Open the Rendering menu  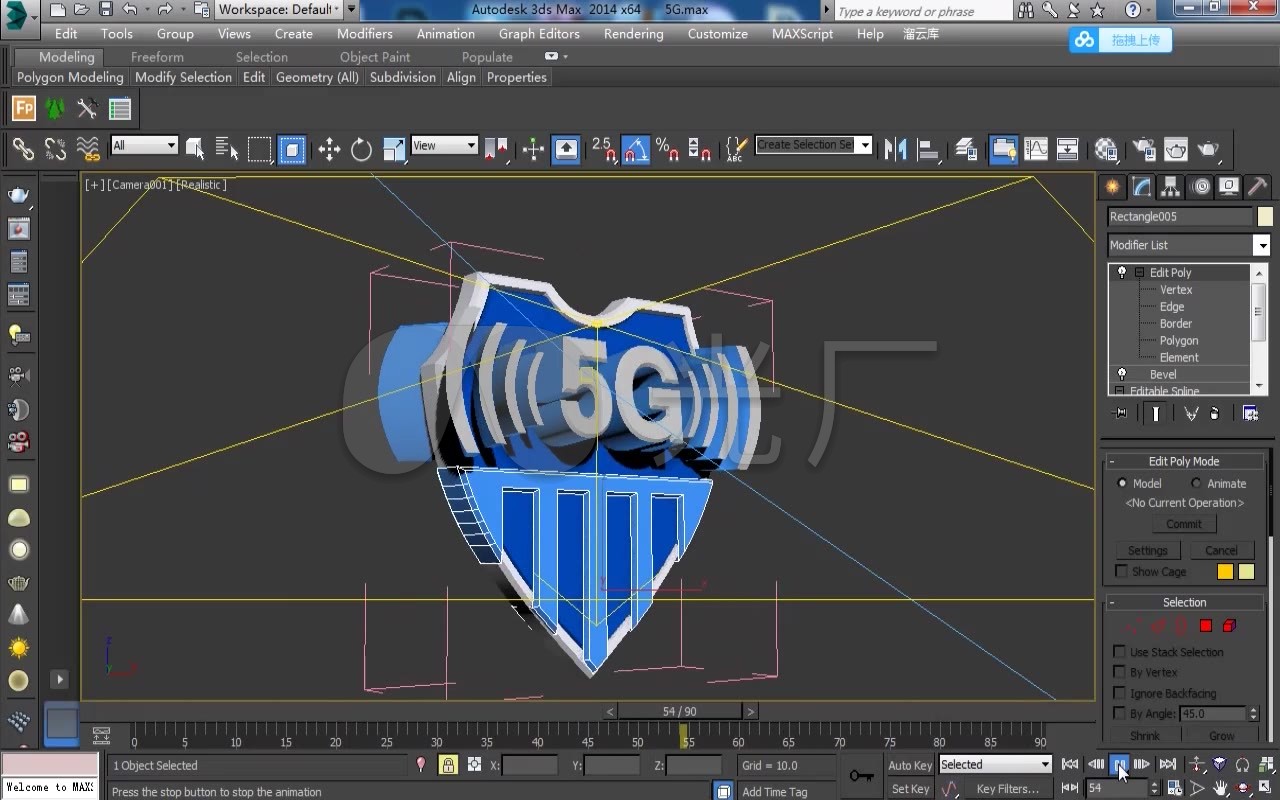633,33
